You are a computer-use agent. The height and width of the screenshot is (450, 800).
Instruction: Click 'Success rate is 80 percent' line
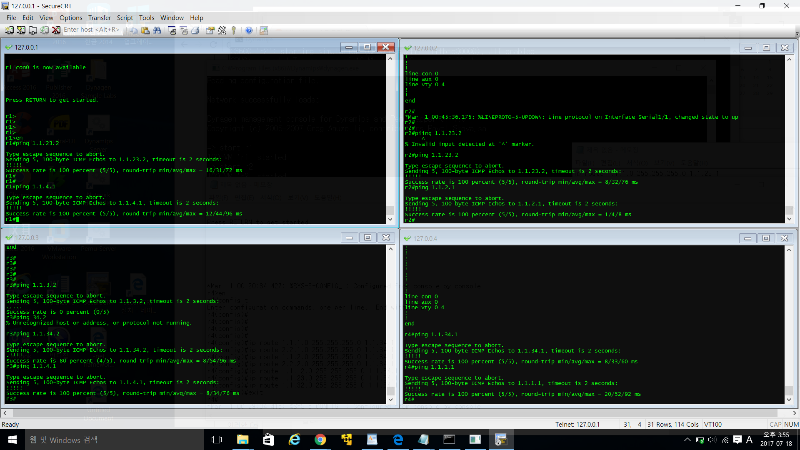(x=121, y=361)
